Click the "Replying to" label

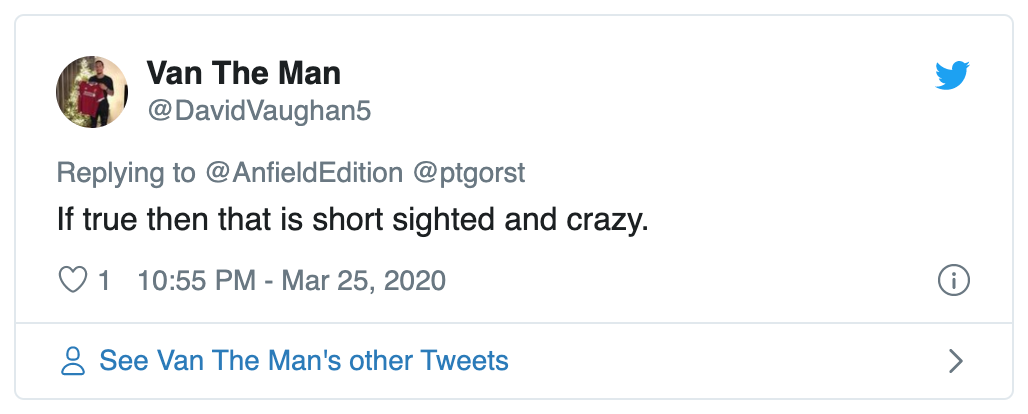(126, 172)
